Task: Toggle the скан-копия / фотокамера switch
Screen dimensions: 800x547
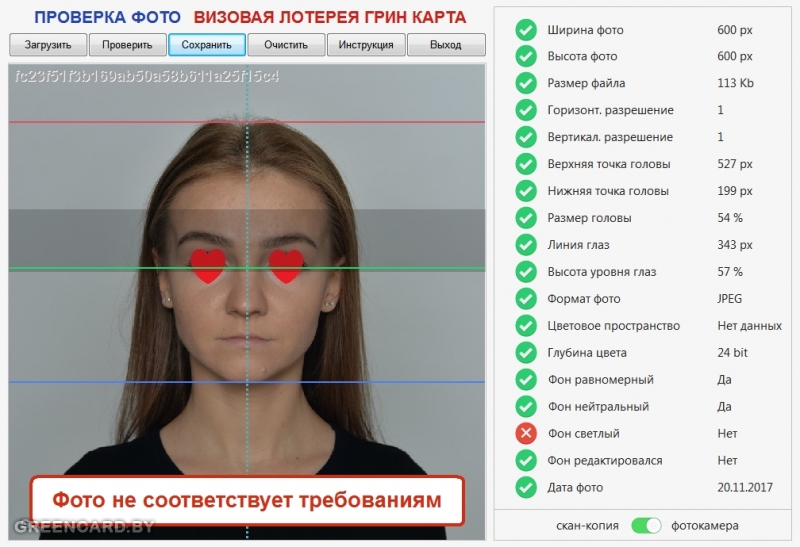Action: point(646,526)
